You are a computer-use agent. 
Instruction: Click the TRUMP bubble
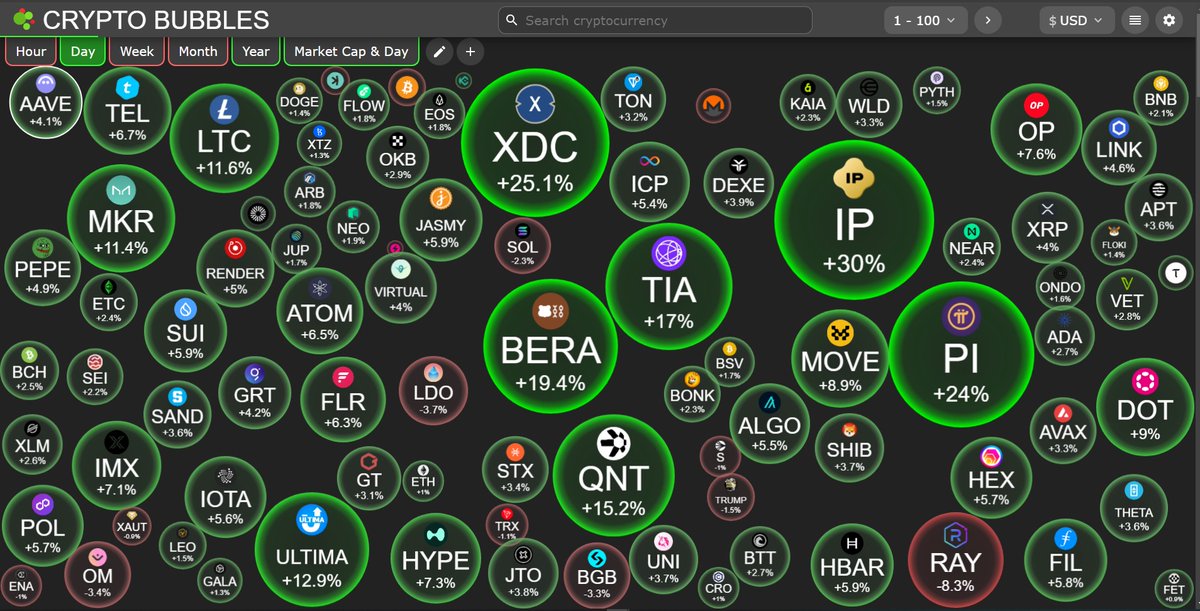click(731, 495)
